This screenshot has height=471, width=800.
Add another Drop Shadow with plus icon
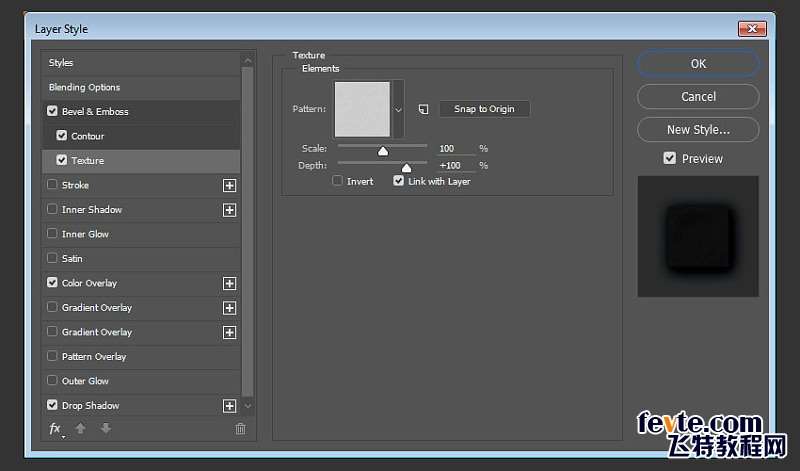click(230, 406)
